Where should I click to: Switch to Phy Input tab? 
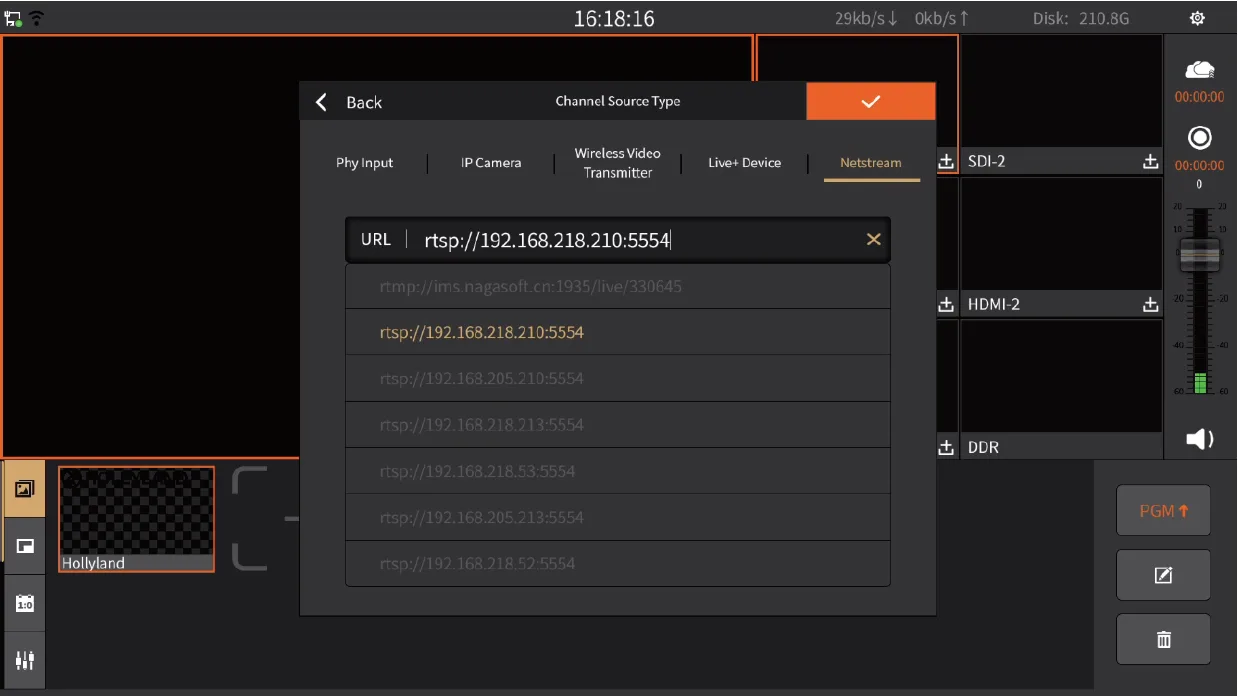tap(364, 163)
